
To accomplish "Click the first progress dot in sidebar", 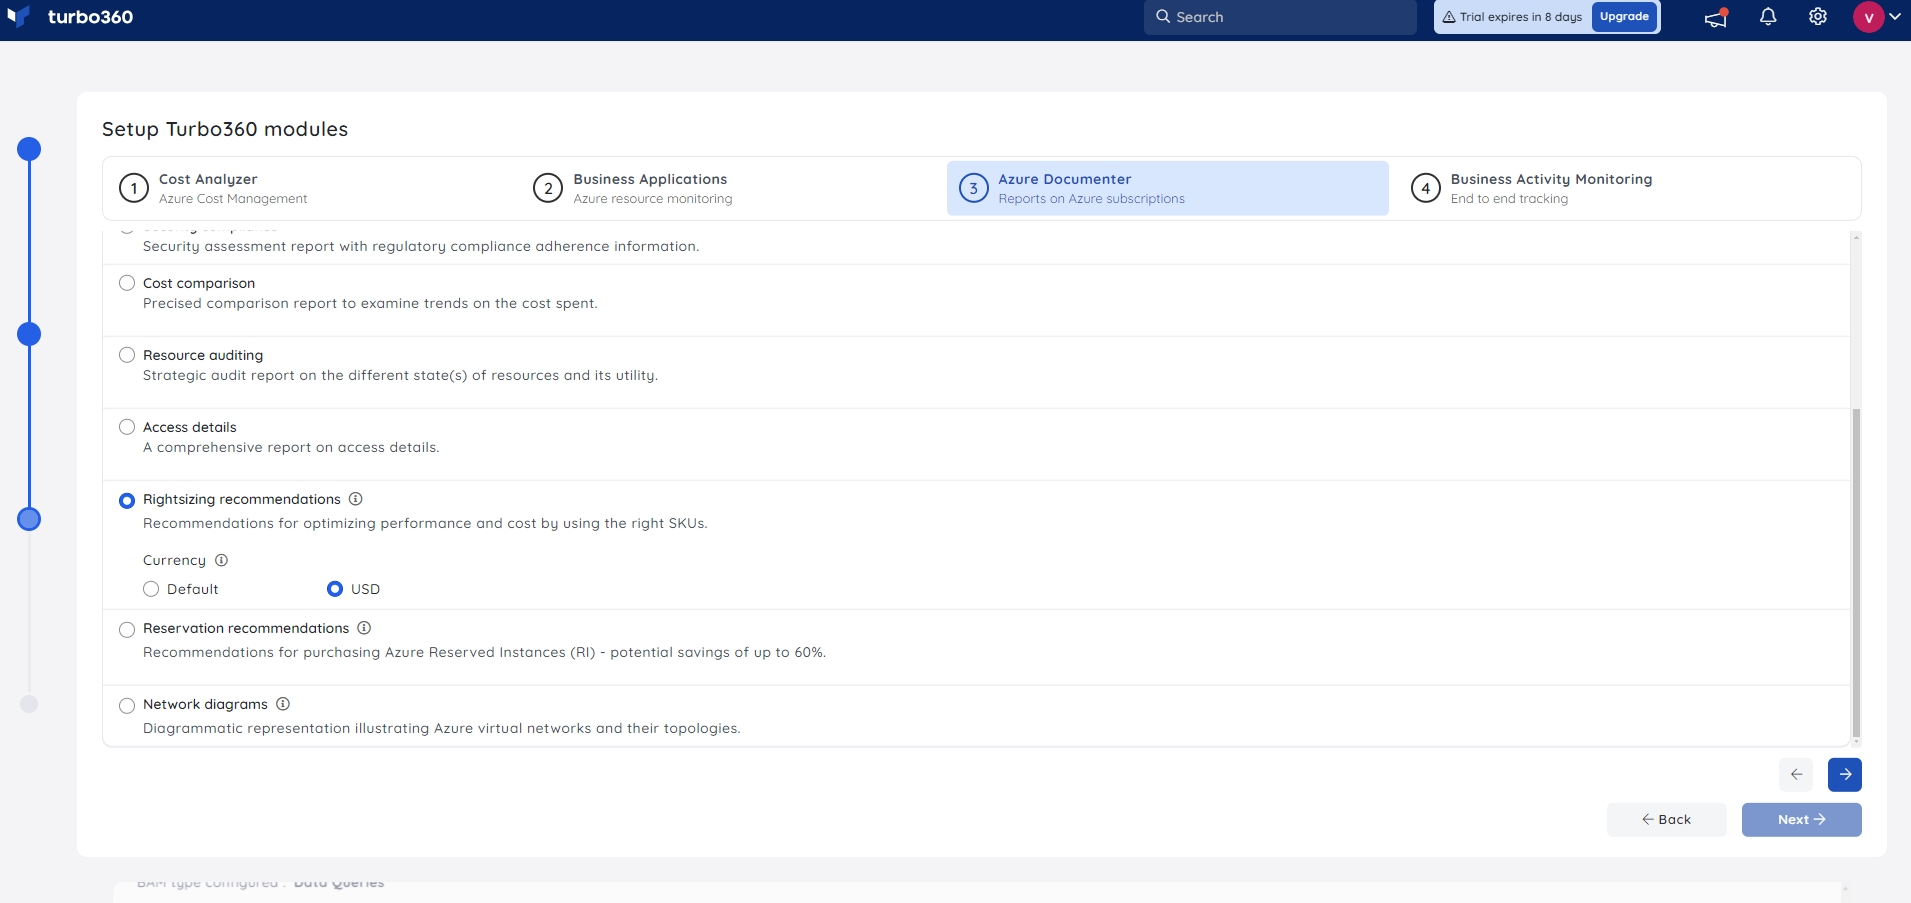I will [29, 149].
